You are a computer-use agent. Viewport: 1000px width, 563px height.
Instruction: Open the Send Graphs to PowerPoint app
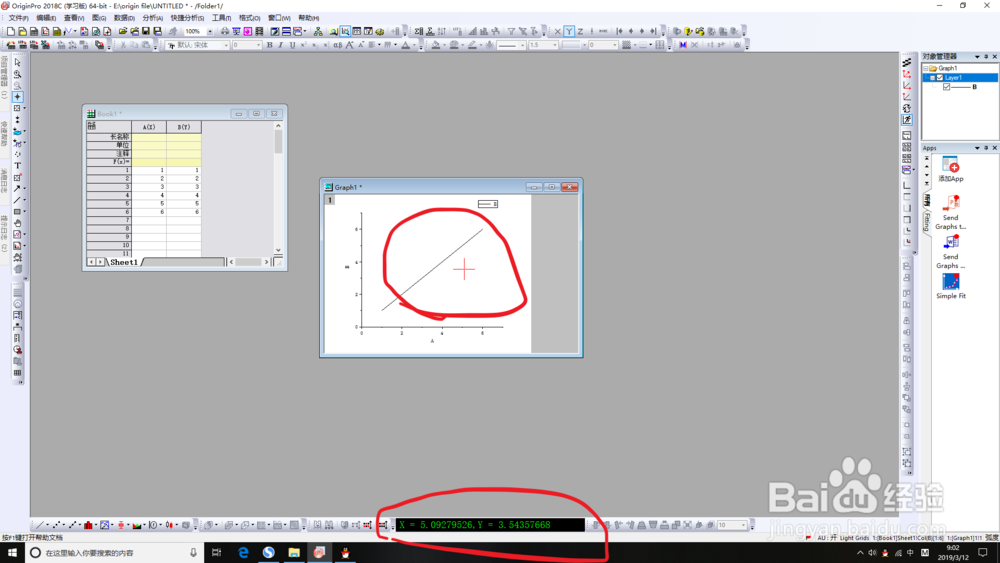coord(950,212)
